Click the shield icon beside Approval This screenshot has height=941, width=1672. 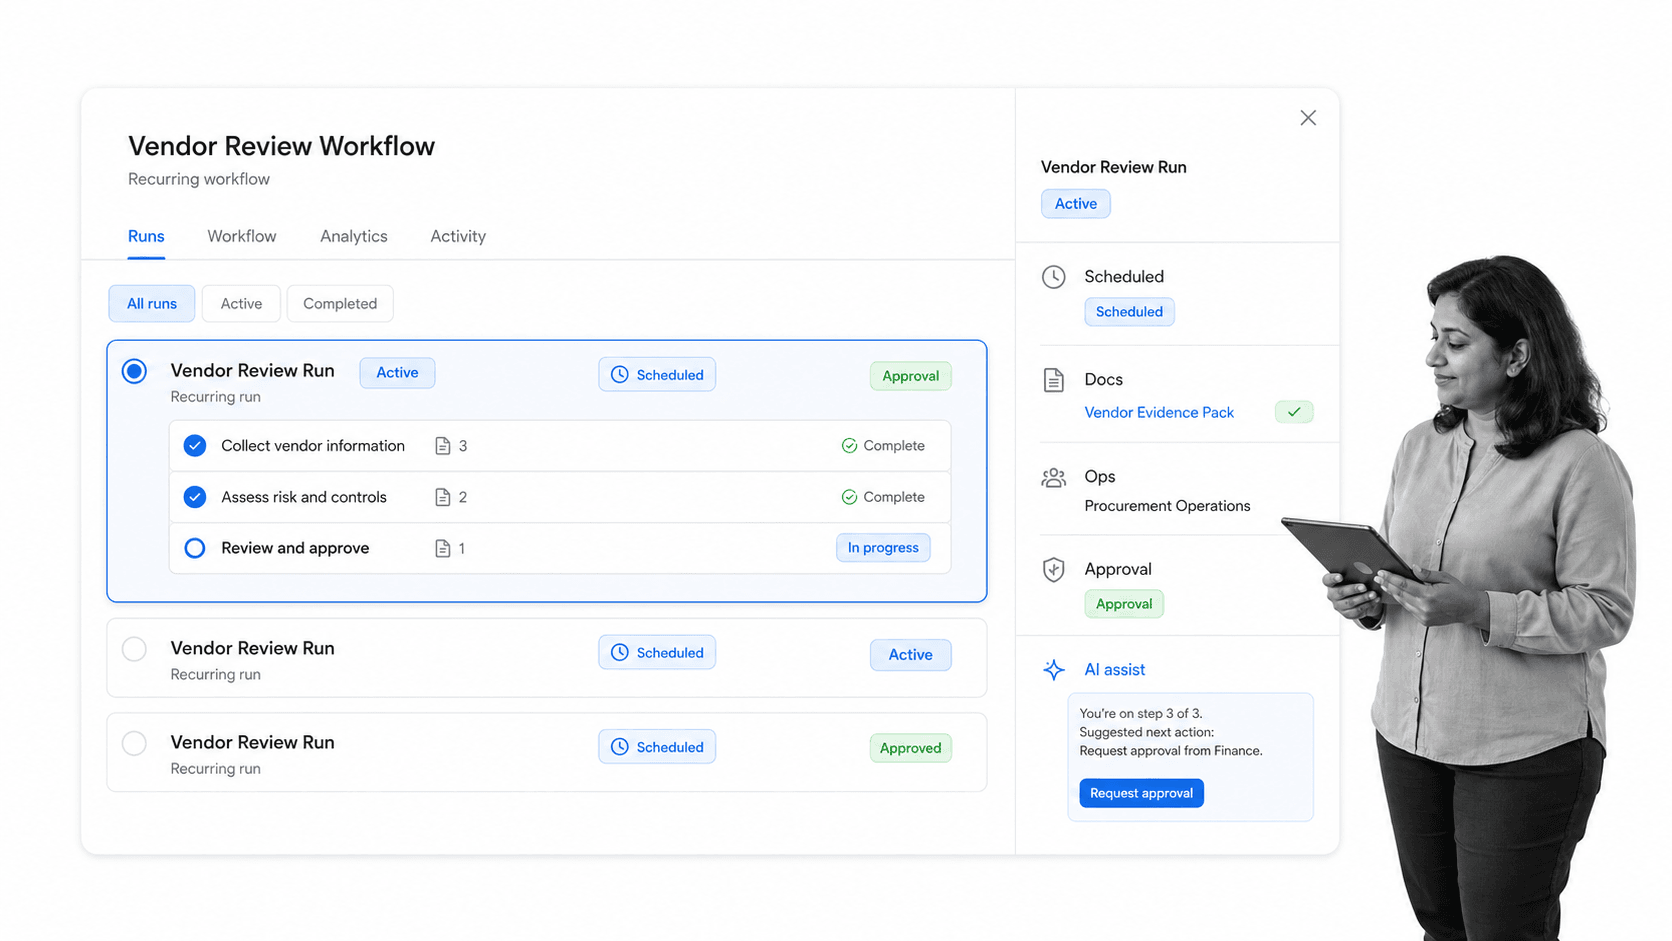click(x=1054, y=570)
